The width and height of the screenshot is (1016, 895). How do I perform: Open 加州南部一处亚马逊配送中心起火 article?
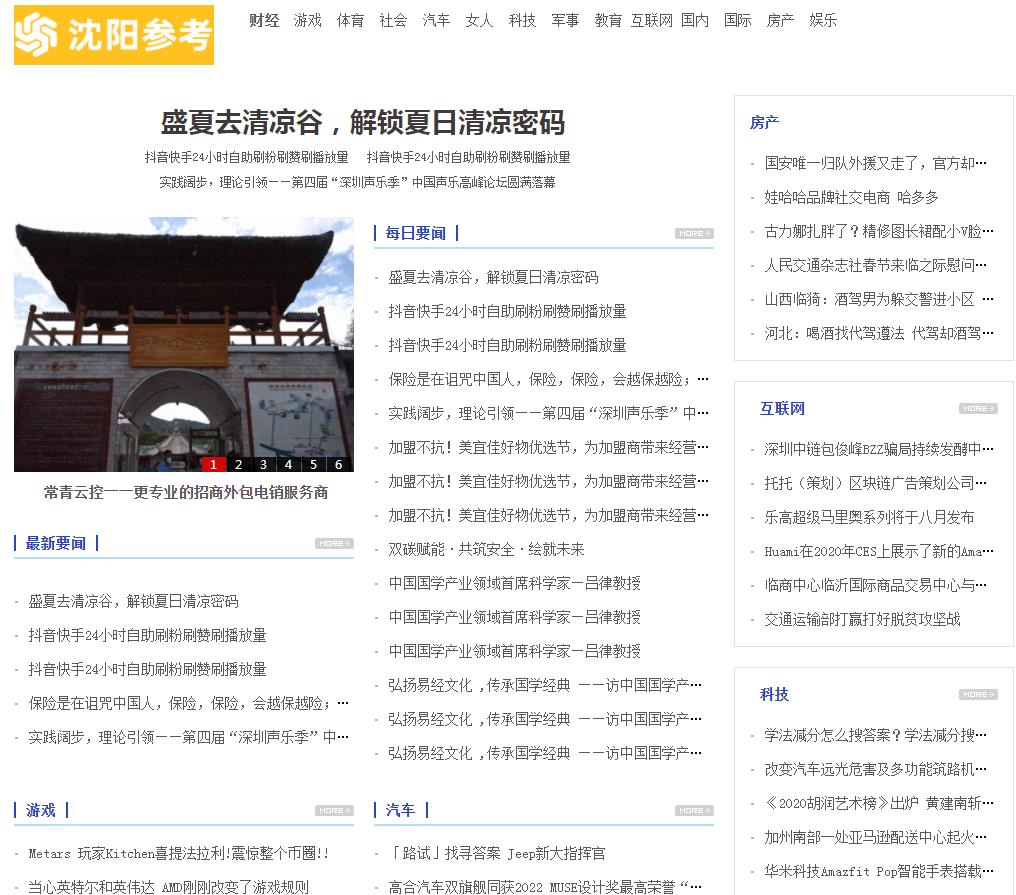coord(875,837)
